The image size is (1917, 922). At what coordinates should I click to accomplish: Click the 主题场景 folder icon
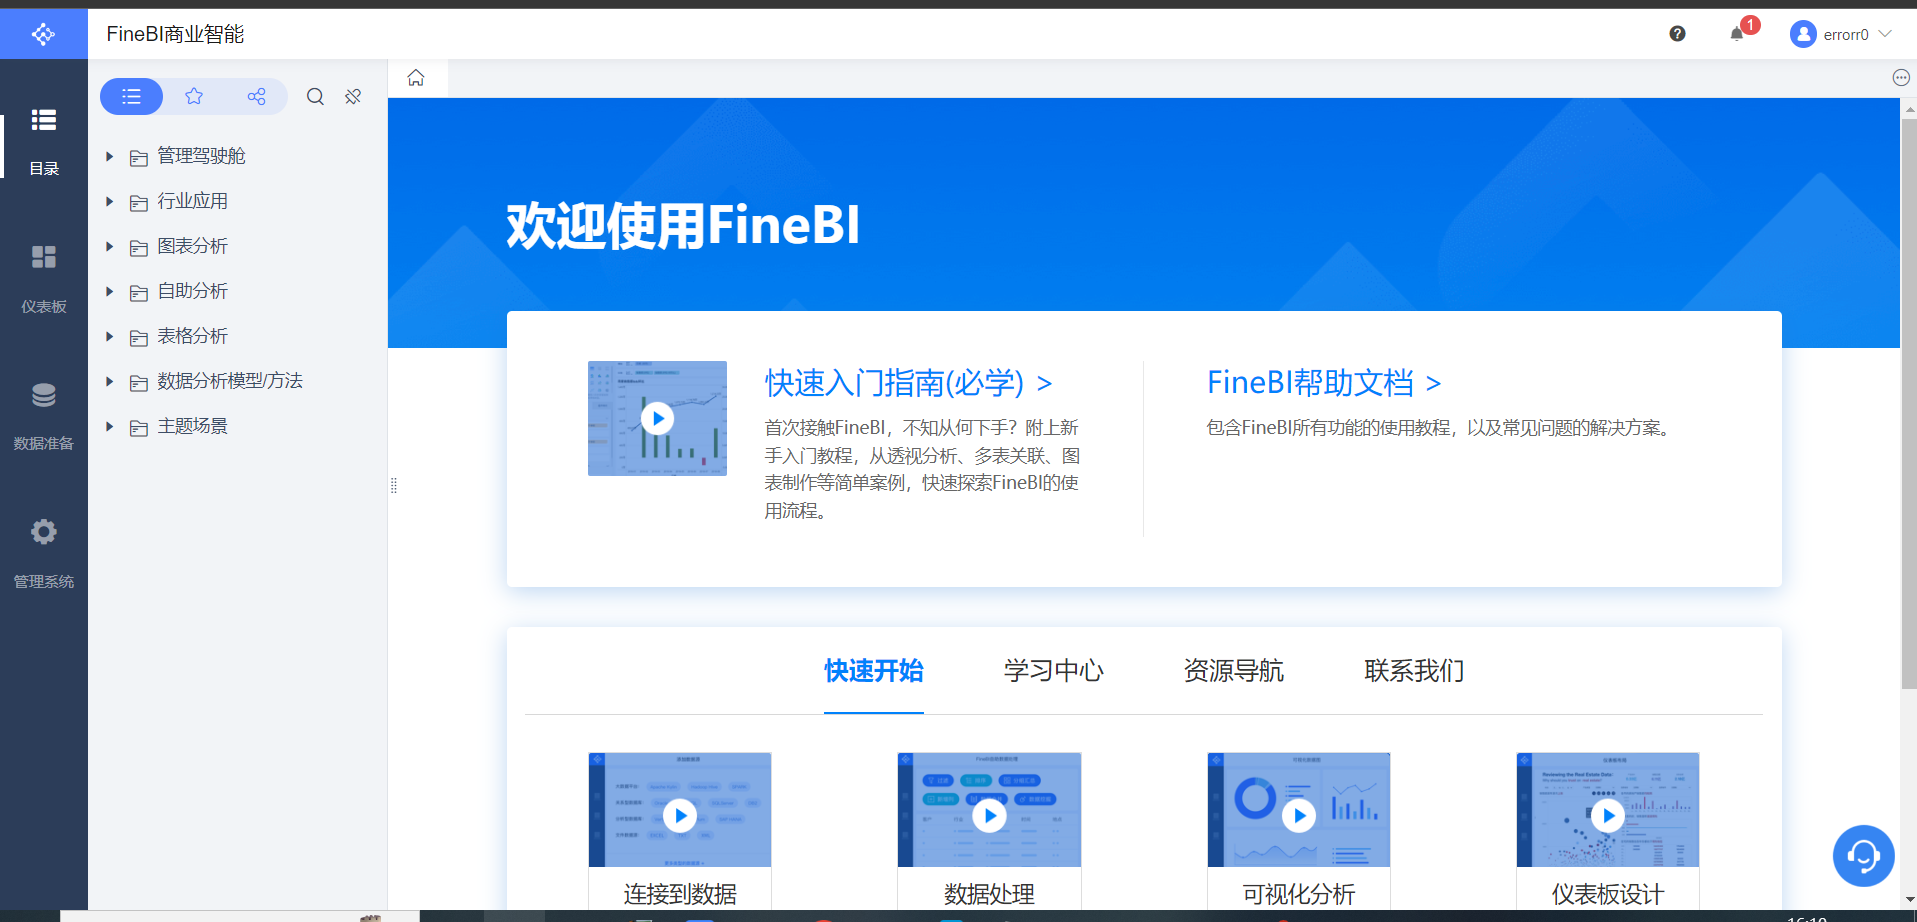click(x=139, y=427)
